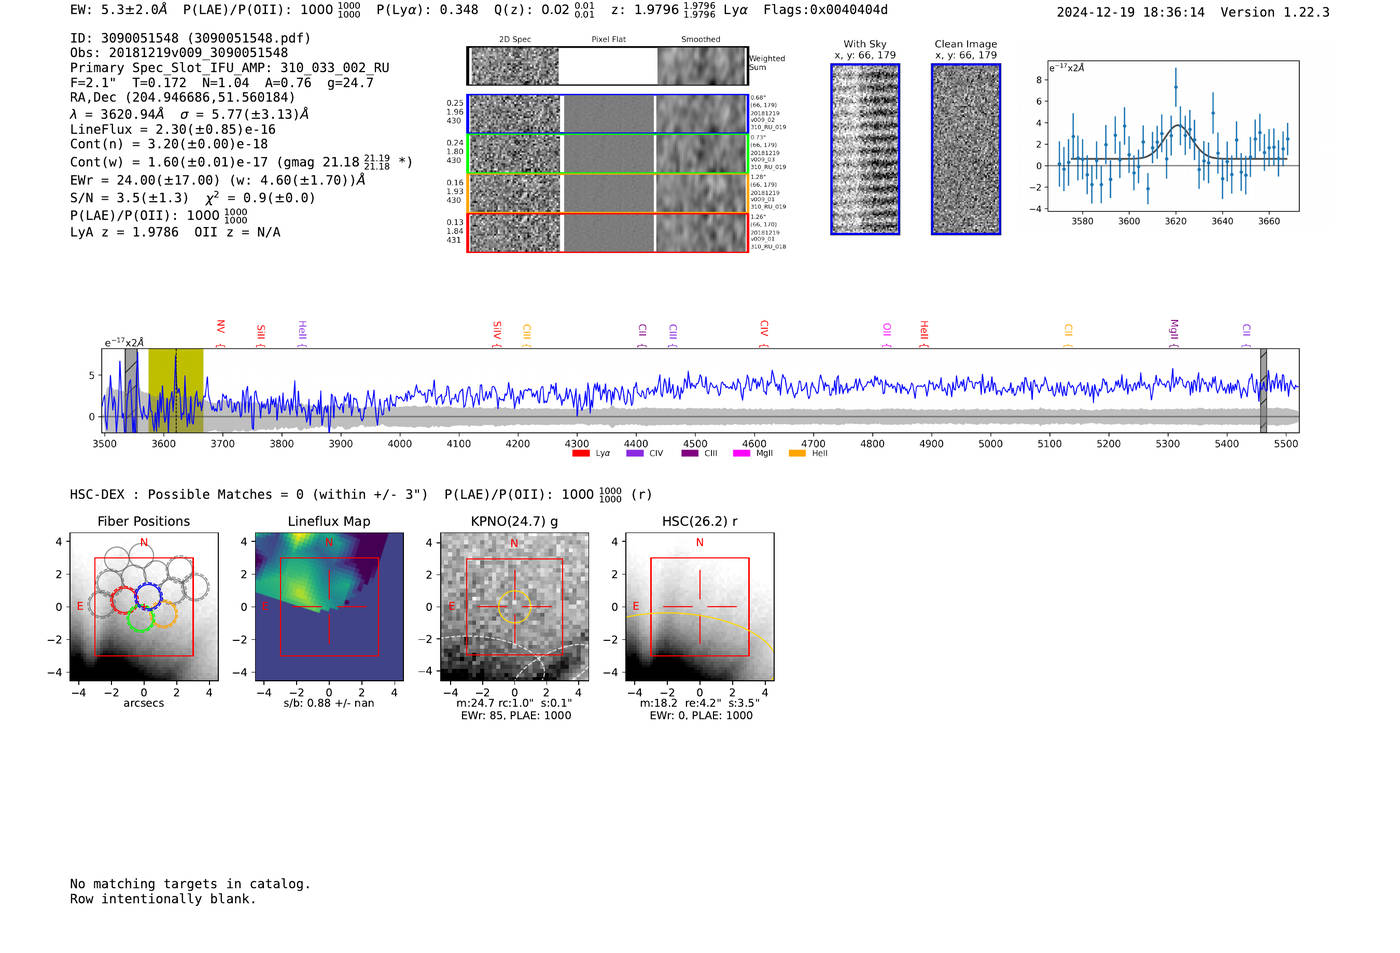Click the 'Cont(n) = 3.20(±0.00)e-18' line
Screen dimensions: 1400x953
point(169,144)
